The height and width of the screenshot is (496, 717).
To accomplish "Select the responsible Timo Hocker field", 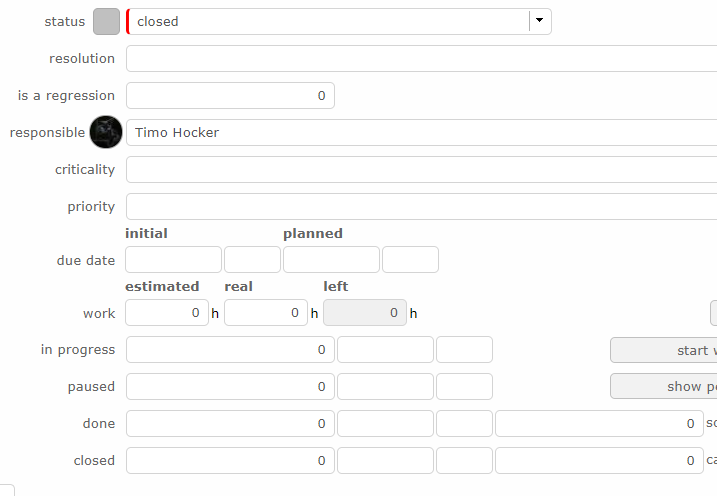I will pyautogui.click(x=420, y=132).
